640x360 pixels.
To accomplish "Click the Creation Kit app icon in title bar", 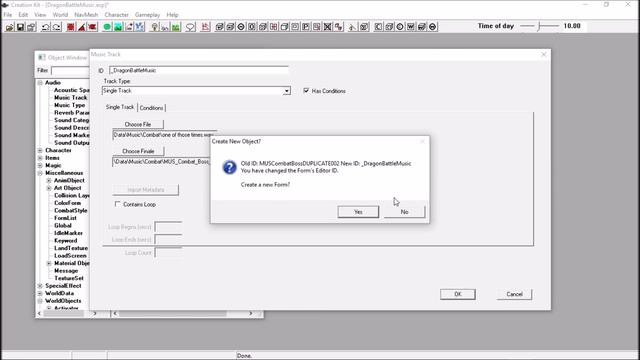I will (x=5, y=4).
